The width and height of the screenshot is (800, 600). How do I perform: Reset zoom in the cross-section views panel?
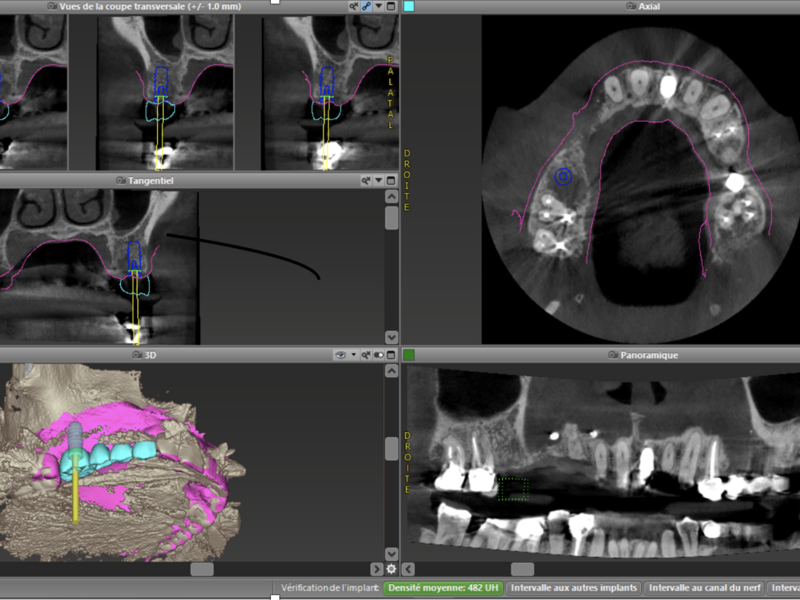(354, 7)
